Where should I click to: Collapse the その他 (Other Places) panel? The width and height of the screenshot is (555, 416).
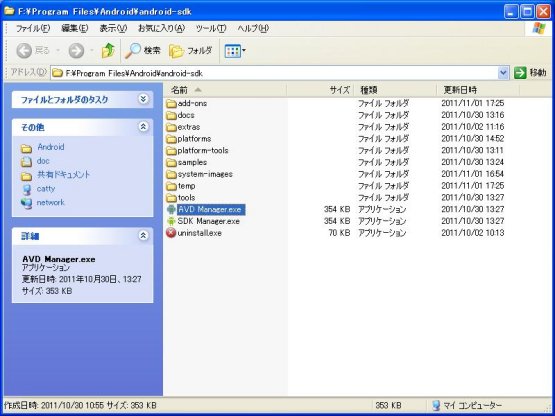click(143, 126)
